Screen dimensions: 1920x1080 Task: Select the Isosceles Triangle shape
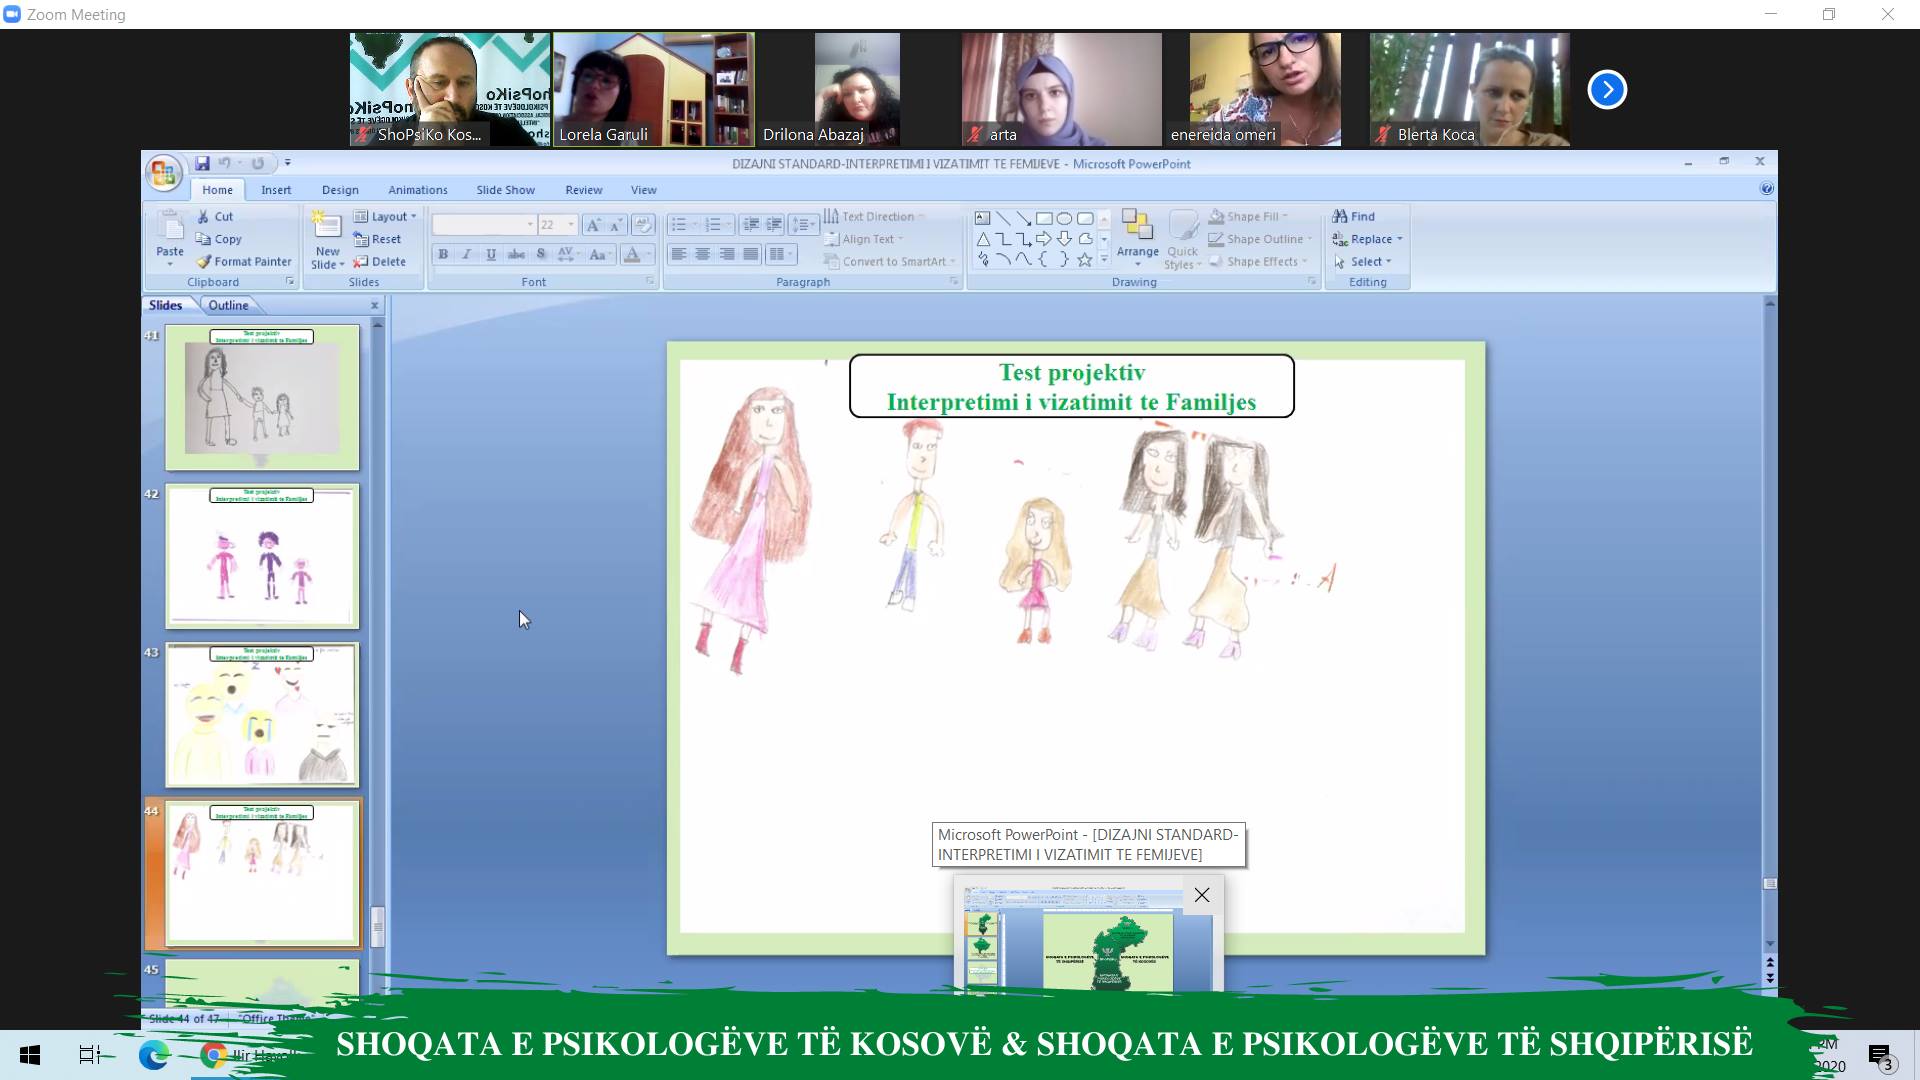[982, 238]
